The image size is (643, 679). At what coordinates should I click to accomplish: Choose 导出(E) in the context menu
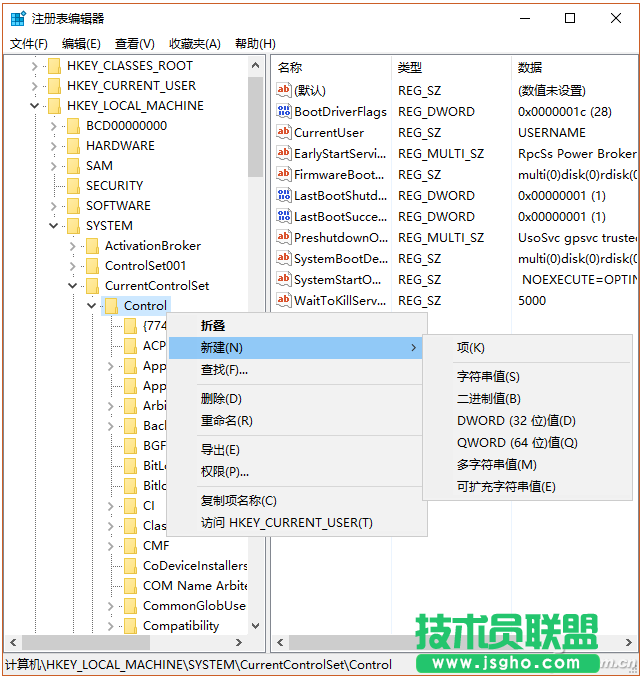point(295,449)
